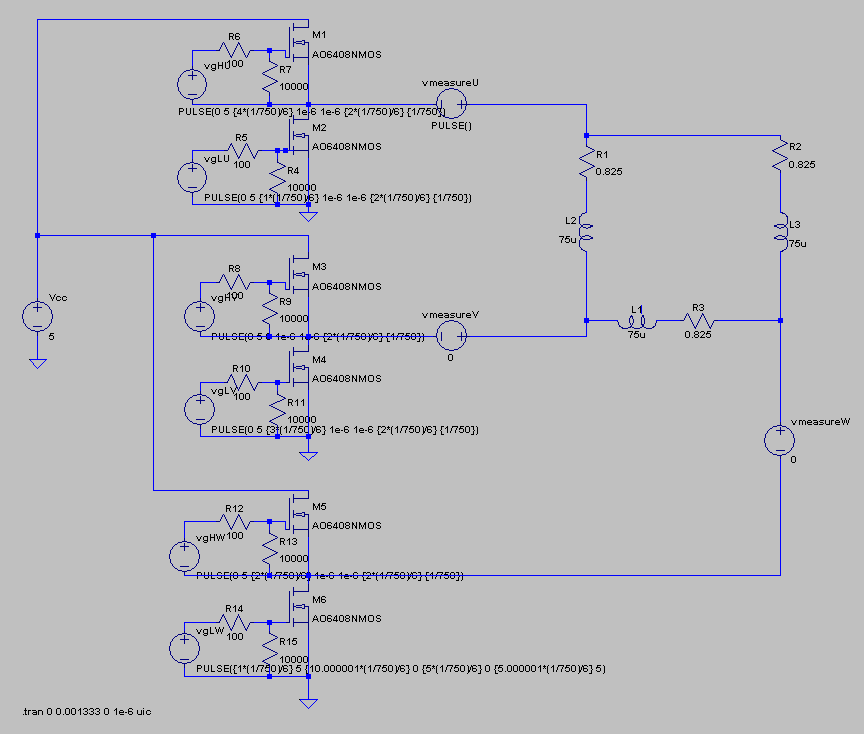Click the '0' value under vmeasureV

click(450, 358)
